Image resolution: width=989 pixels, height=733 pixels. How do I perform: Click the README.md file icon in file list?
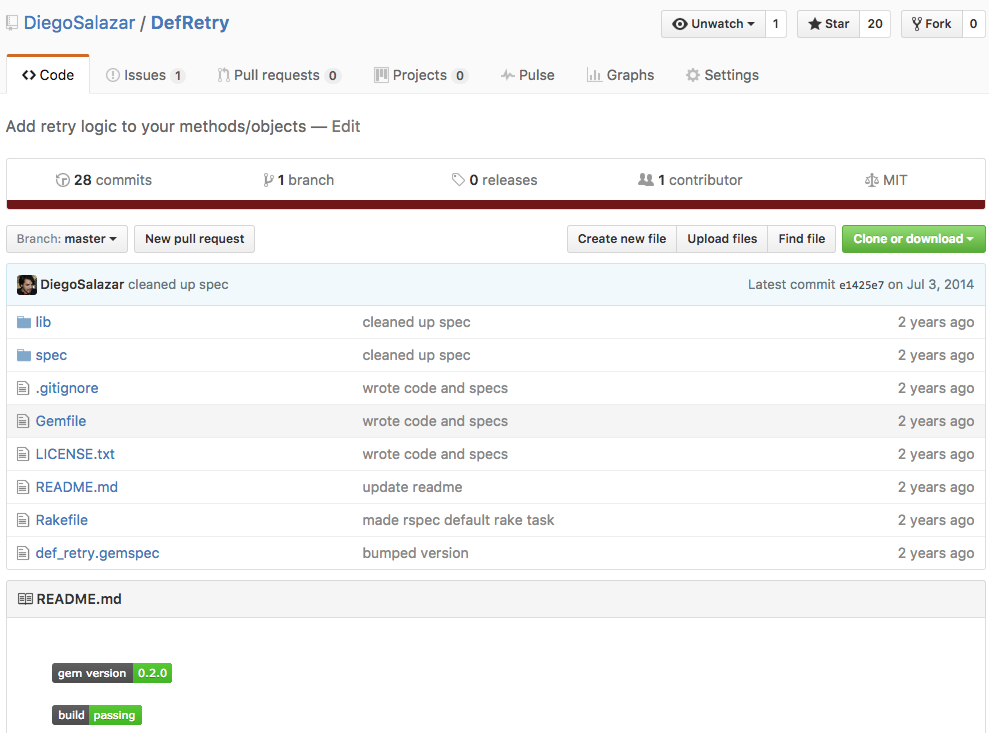click(x=23, y=487)
